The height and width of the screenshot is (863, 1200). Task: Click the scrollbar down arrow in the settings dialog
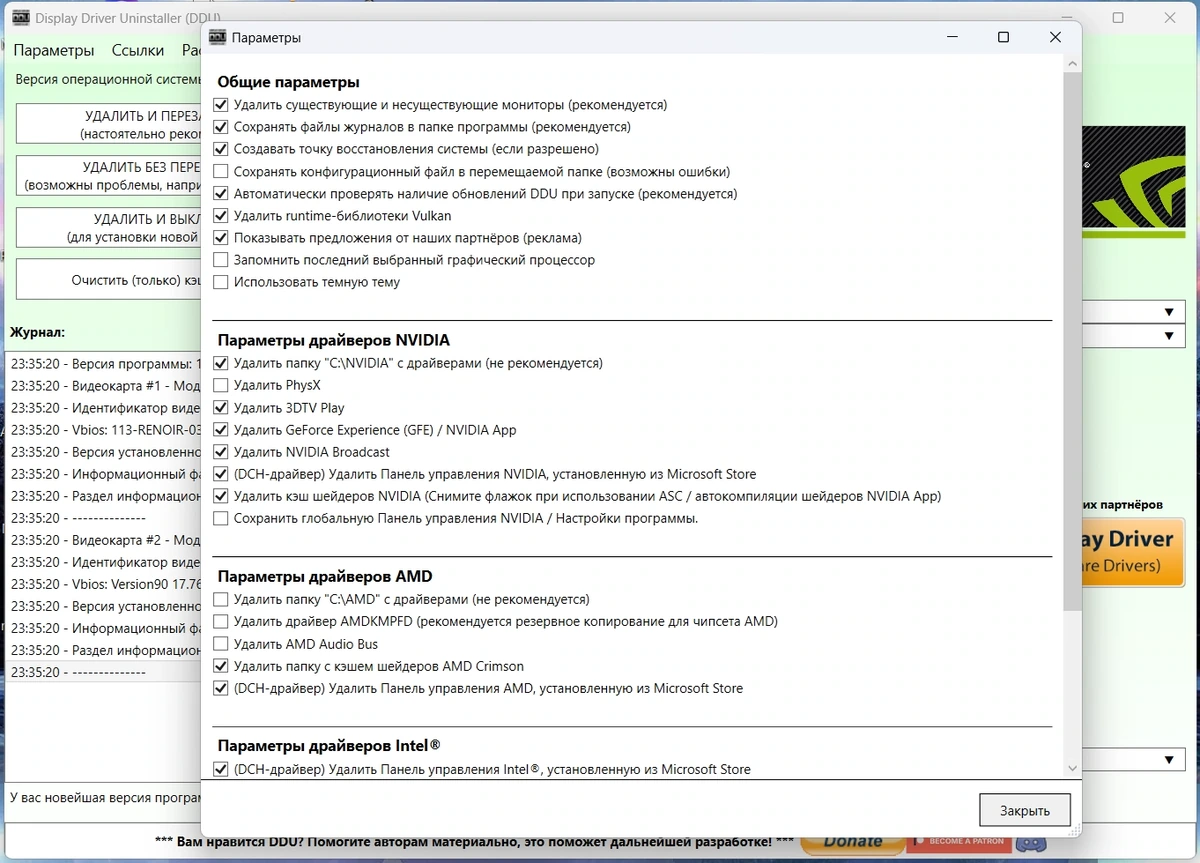[x=1072, y=768]
